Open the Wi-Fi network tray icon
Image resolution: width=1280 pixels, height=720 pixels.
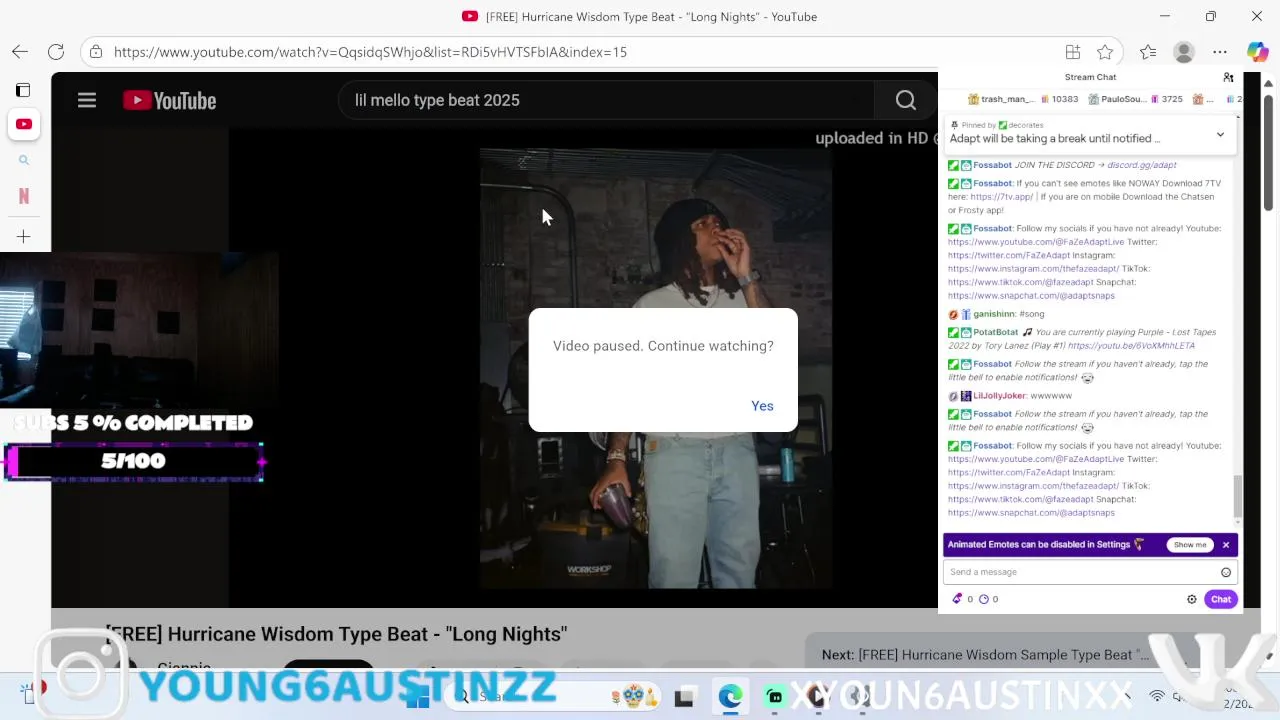click(1157, 696)
